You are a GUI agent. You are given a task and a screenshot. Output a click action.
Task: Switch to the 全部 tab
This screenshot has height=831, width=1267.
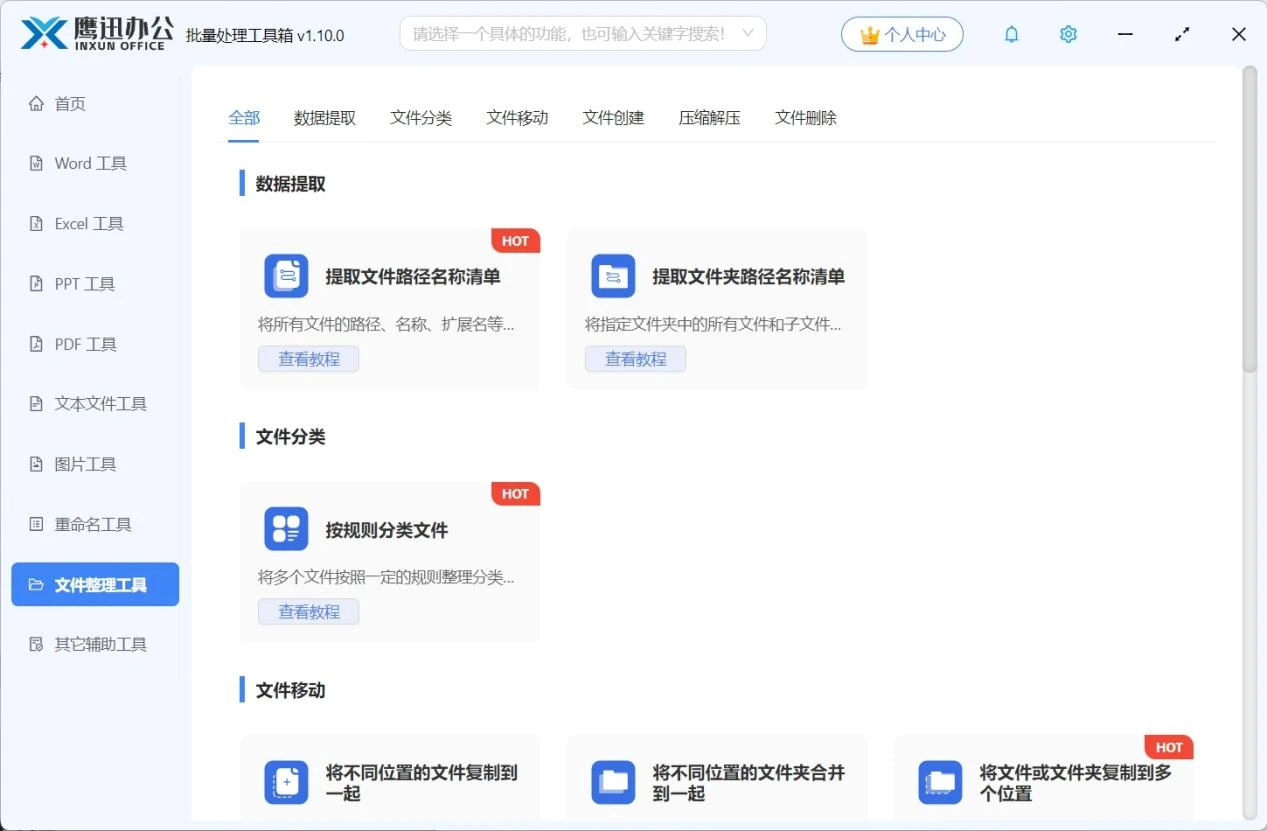244,117
